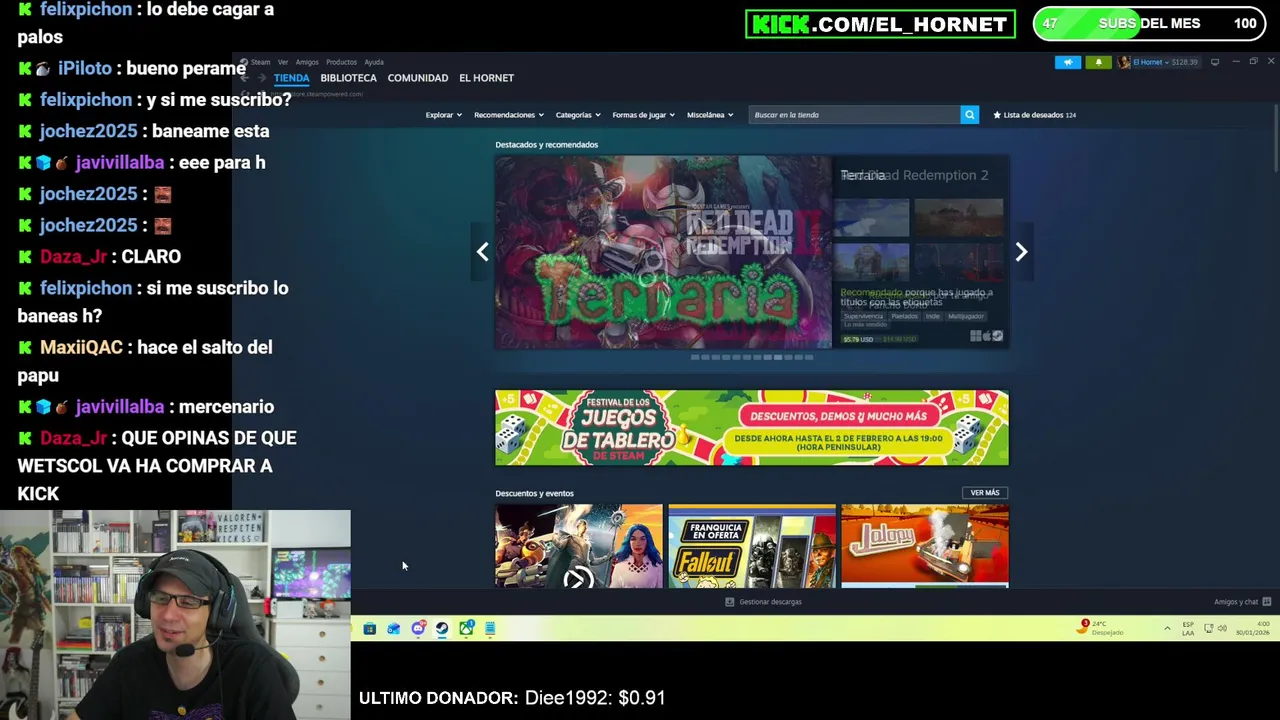
Task: Click the volume icon in system tray
Action: tap(1222, 628)
